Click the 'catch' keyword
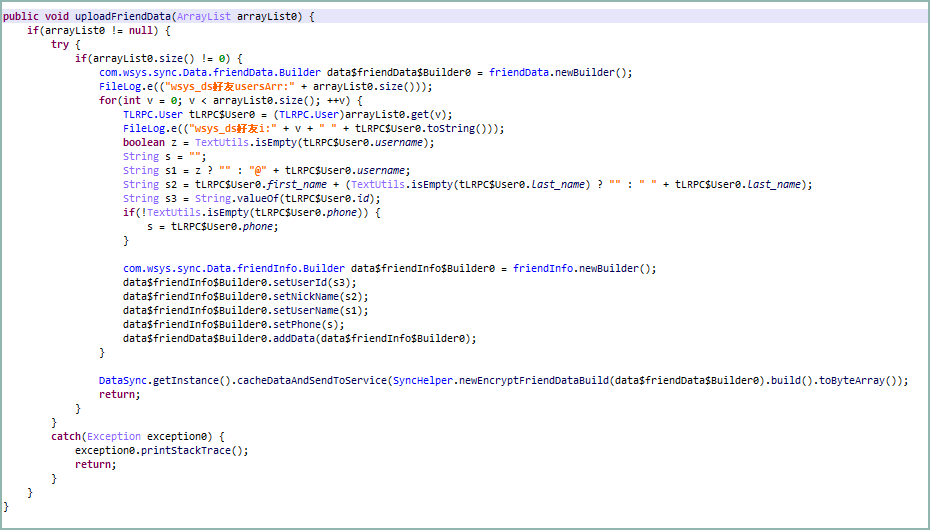Screen dimensions: 930x530 click(66, 436)
